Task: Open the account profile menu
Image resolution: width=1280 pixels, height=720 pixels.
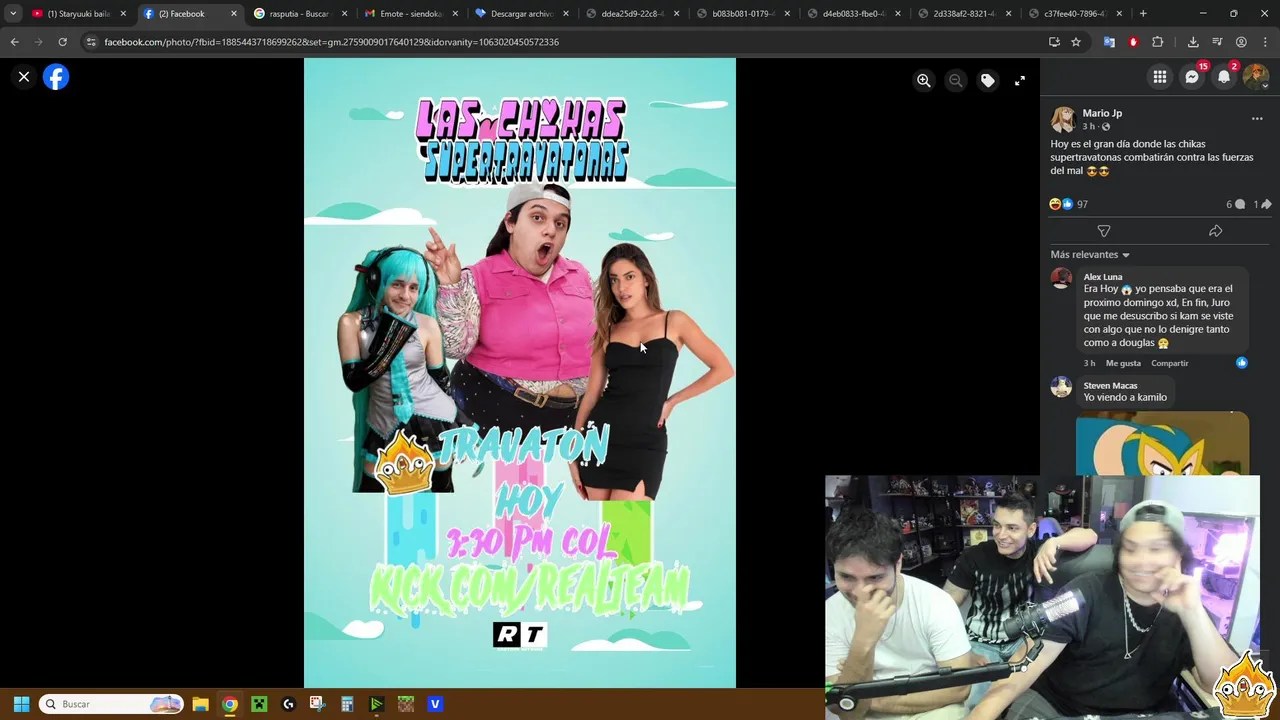Action: pos(1256,77)
